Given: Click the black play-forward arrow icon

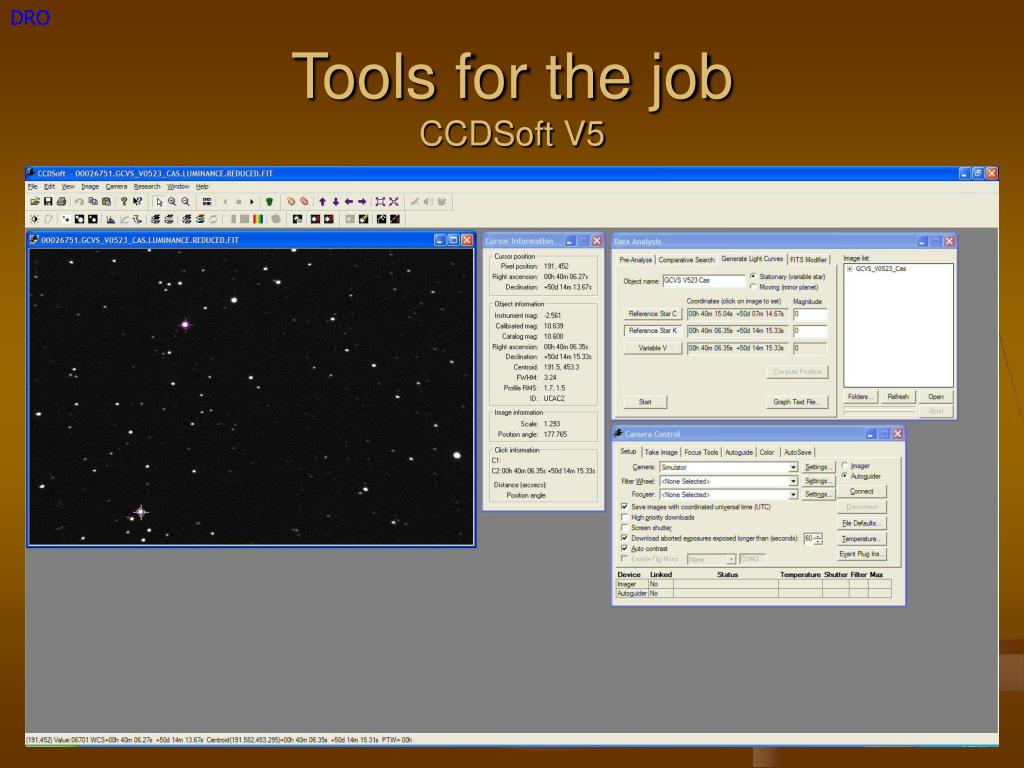Looking at the screenshot, I should (x=252, y=202).
